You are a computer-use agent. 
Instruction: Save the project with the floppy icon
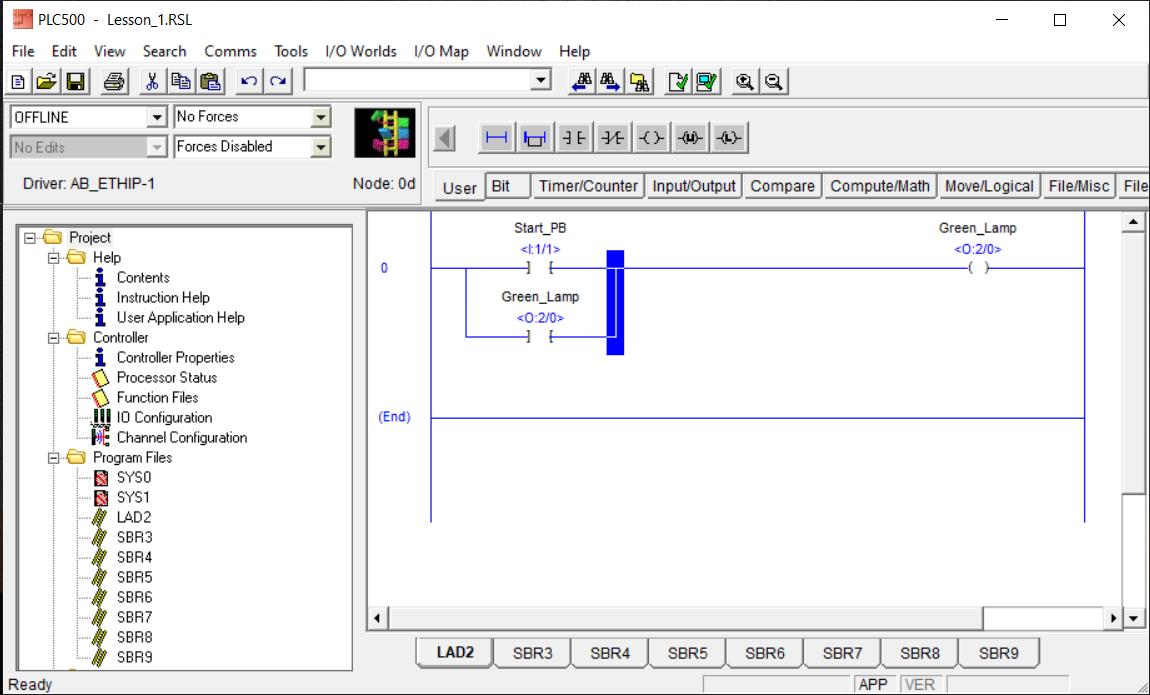[76, 81]
